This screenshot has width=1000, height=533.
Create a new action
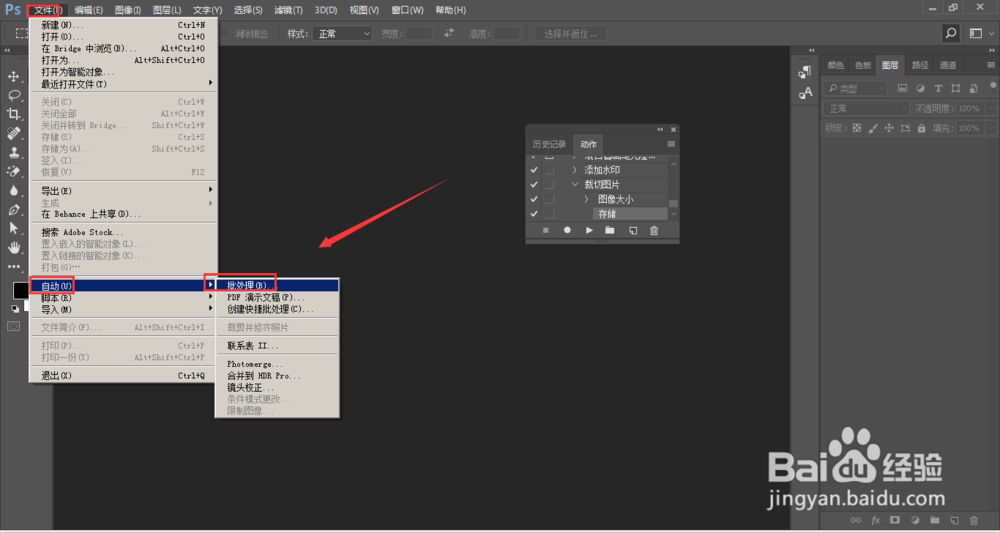(633, 231)
